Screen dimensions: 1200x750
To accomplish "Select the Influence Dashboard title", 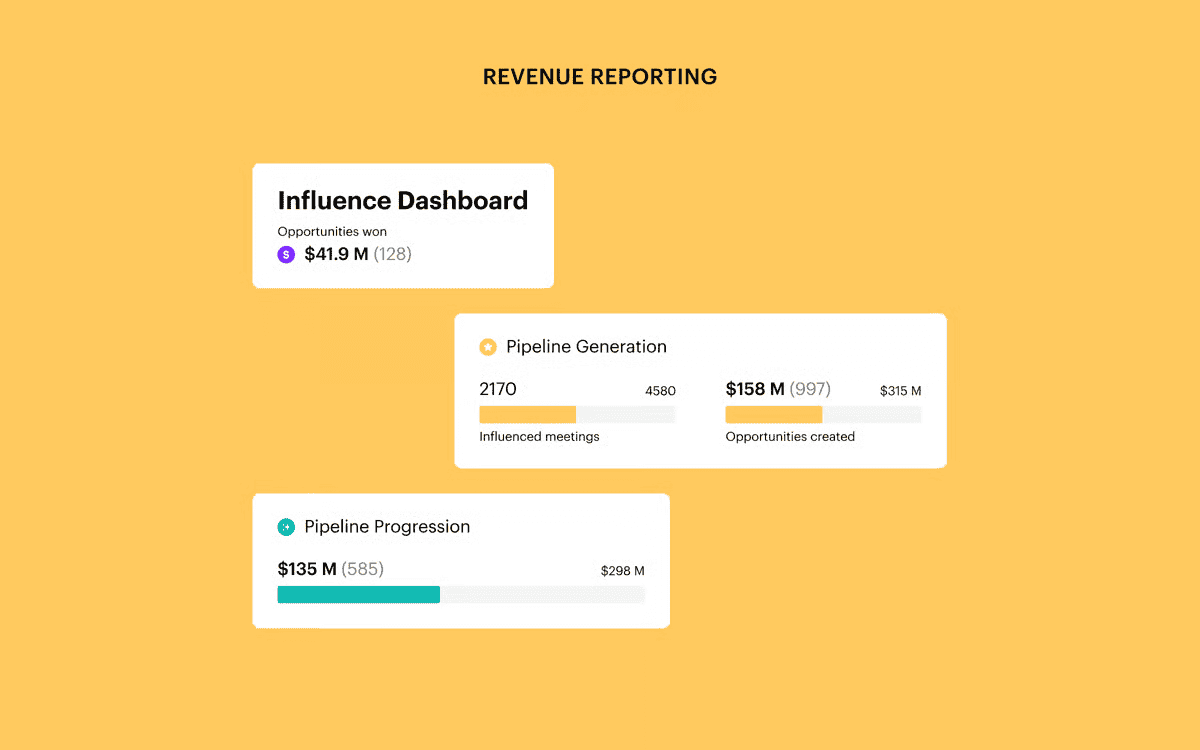I will pyautogui.click(x=402, y=201).
